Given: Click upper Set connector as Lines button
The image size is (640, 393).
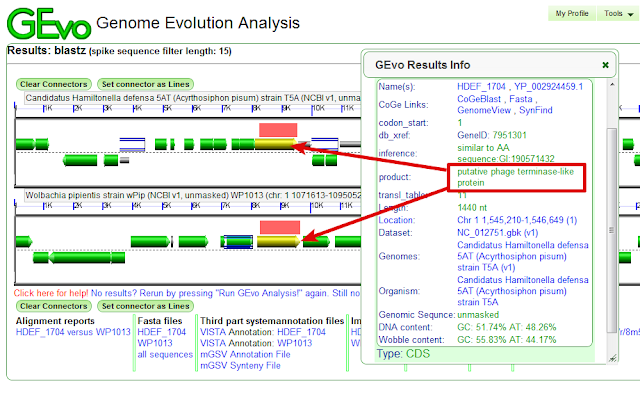Looking at the screenshot, I should click(145, 84).
